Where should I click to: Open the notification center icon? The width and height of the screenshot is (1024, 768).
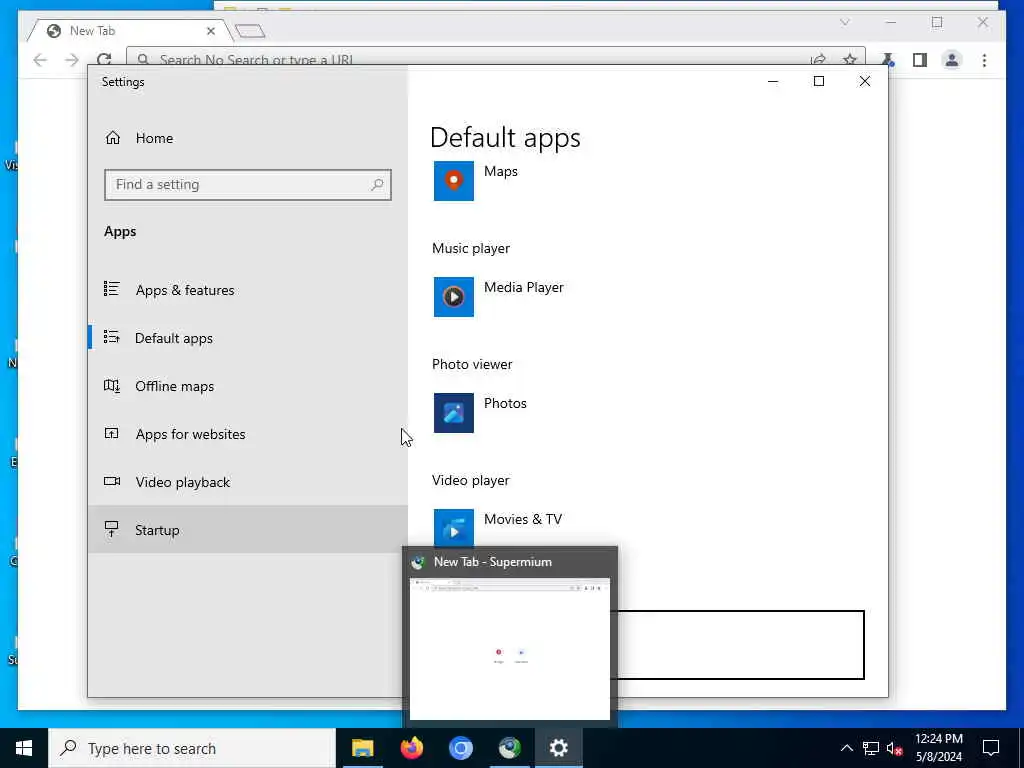click(x=991, y=748)
